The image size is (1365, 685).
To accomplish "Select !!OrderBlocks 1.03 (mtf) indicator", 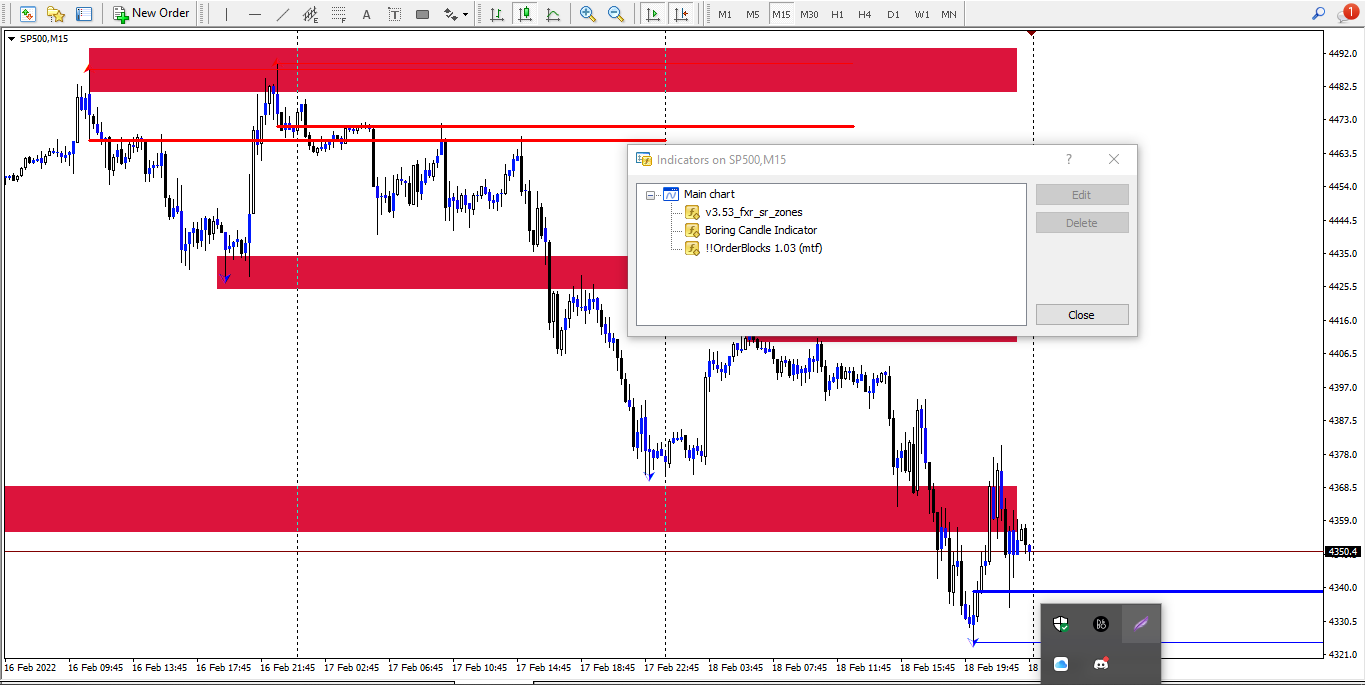I will [x=763, y=248].
